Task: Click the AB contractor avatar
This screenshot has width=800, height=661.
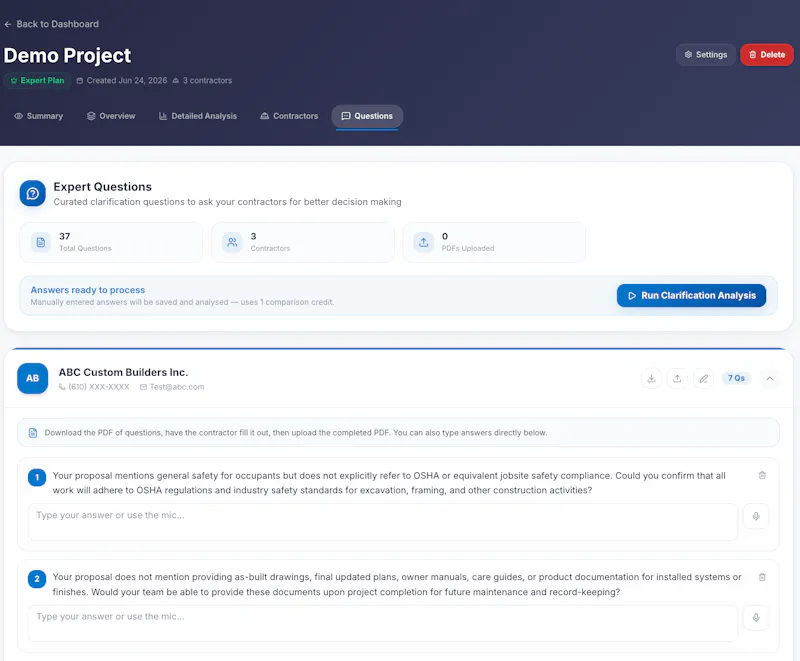Action: 33,378
